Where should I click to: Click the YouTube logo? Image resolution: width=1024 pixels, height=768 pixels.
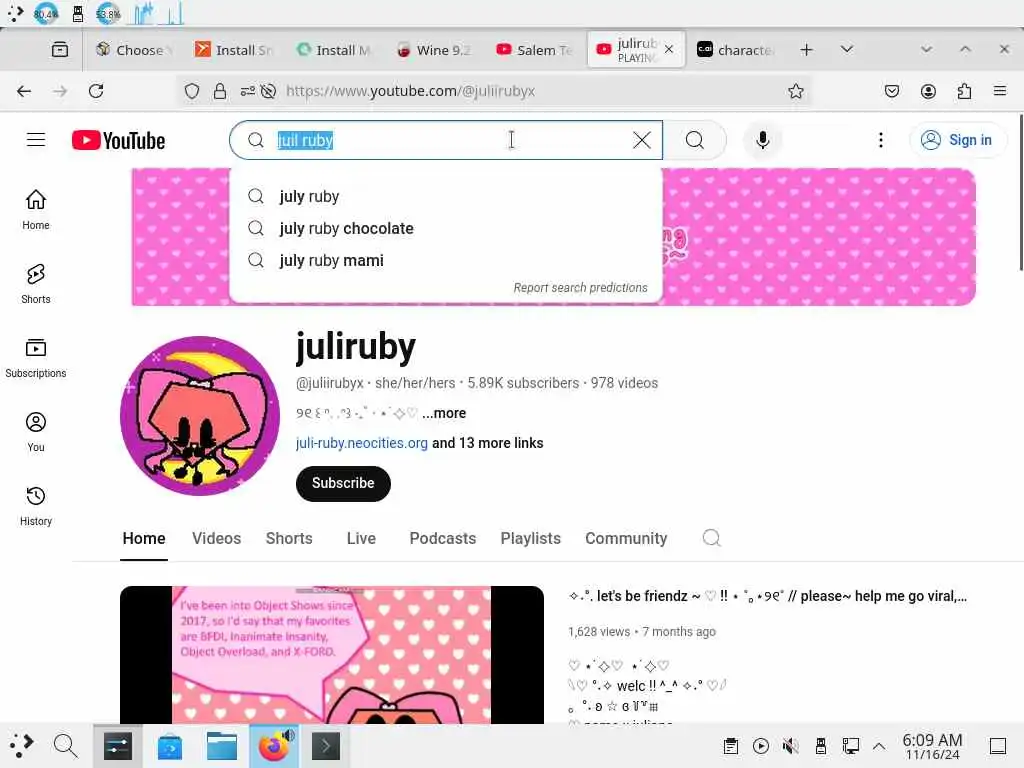tap(118, 140)
